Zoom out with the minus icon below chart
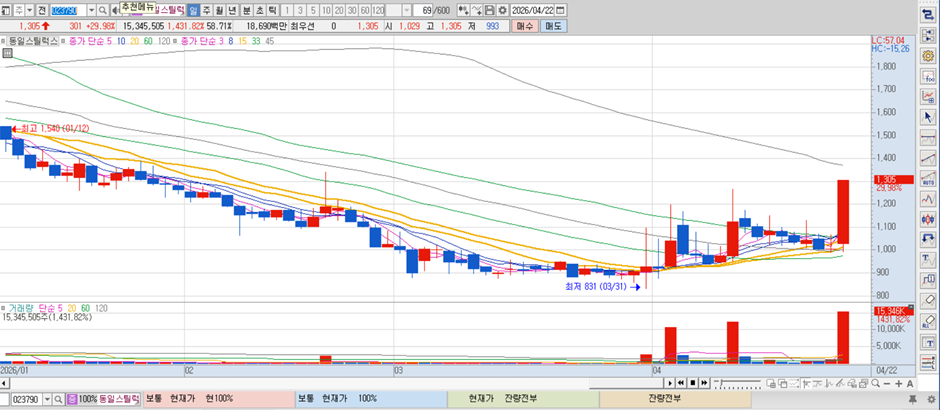Viewport: 940px width, 410px height. [x=887, y=384]
